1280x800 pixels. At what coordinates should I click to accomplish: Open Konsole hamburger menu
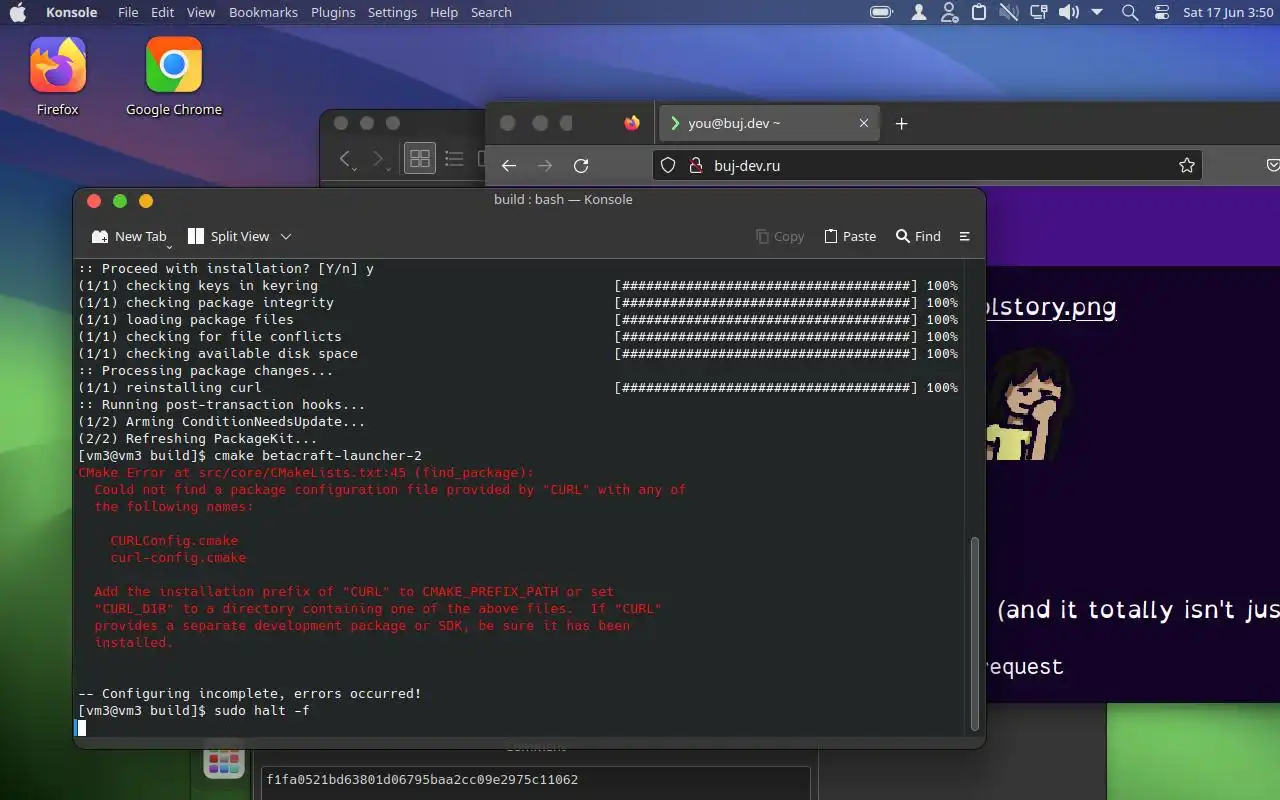pos(965,236)
